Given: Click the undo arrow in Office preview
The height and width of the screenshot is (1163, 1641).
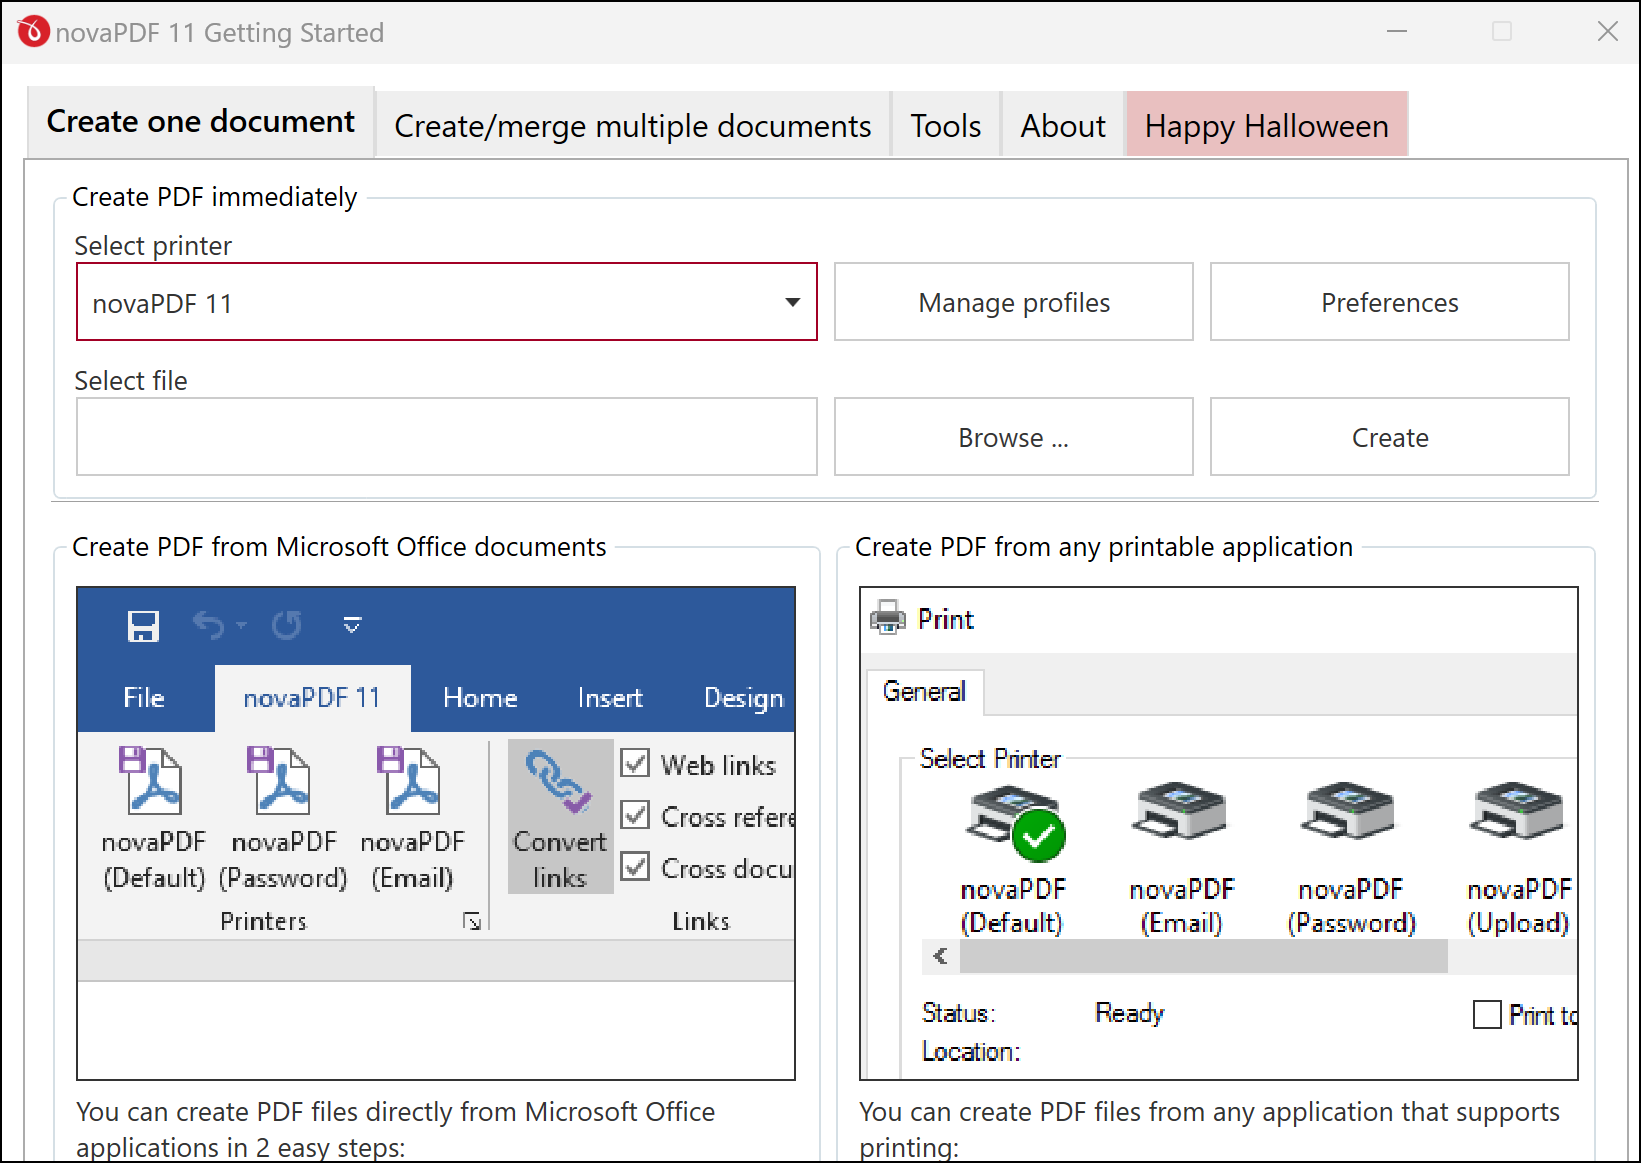Looking at the screenshot, I should click(208, 625).
